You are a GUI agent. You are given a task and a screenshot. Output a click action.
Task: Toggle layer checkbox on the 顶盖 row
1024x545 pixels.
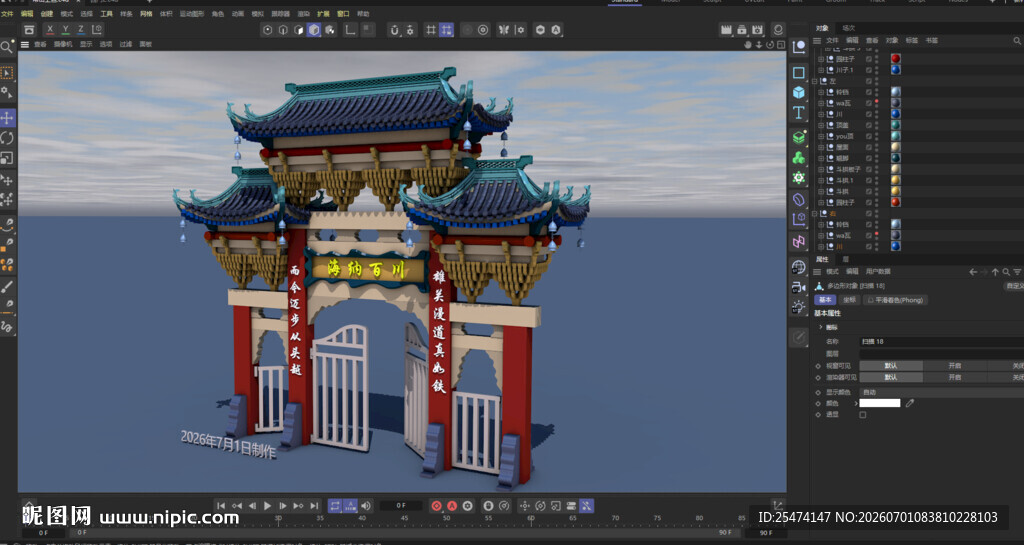pos(869,125)
